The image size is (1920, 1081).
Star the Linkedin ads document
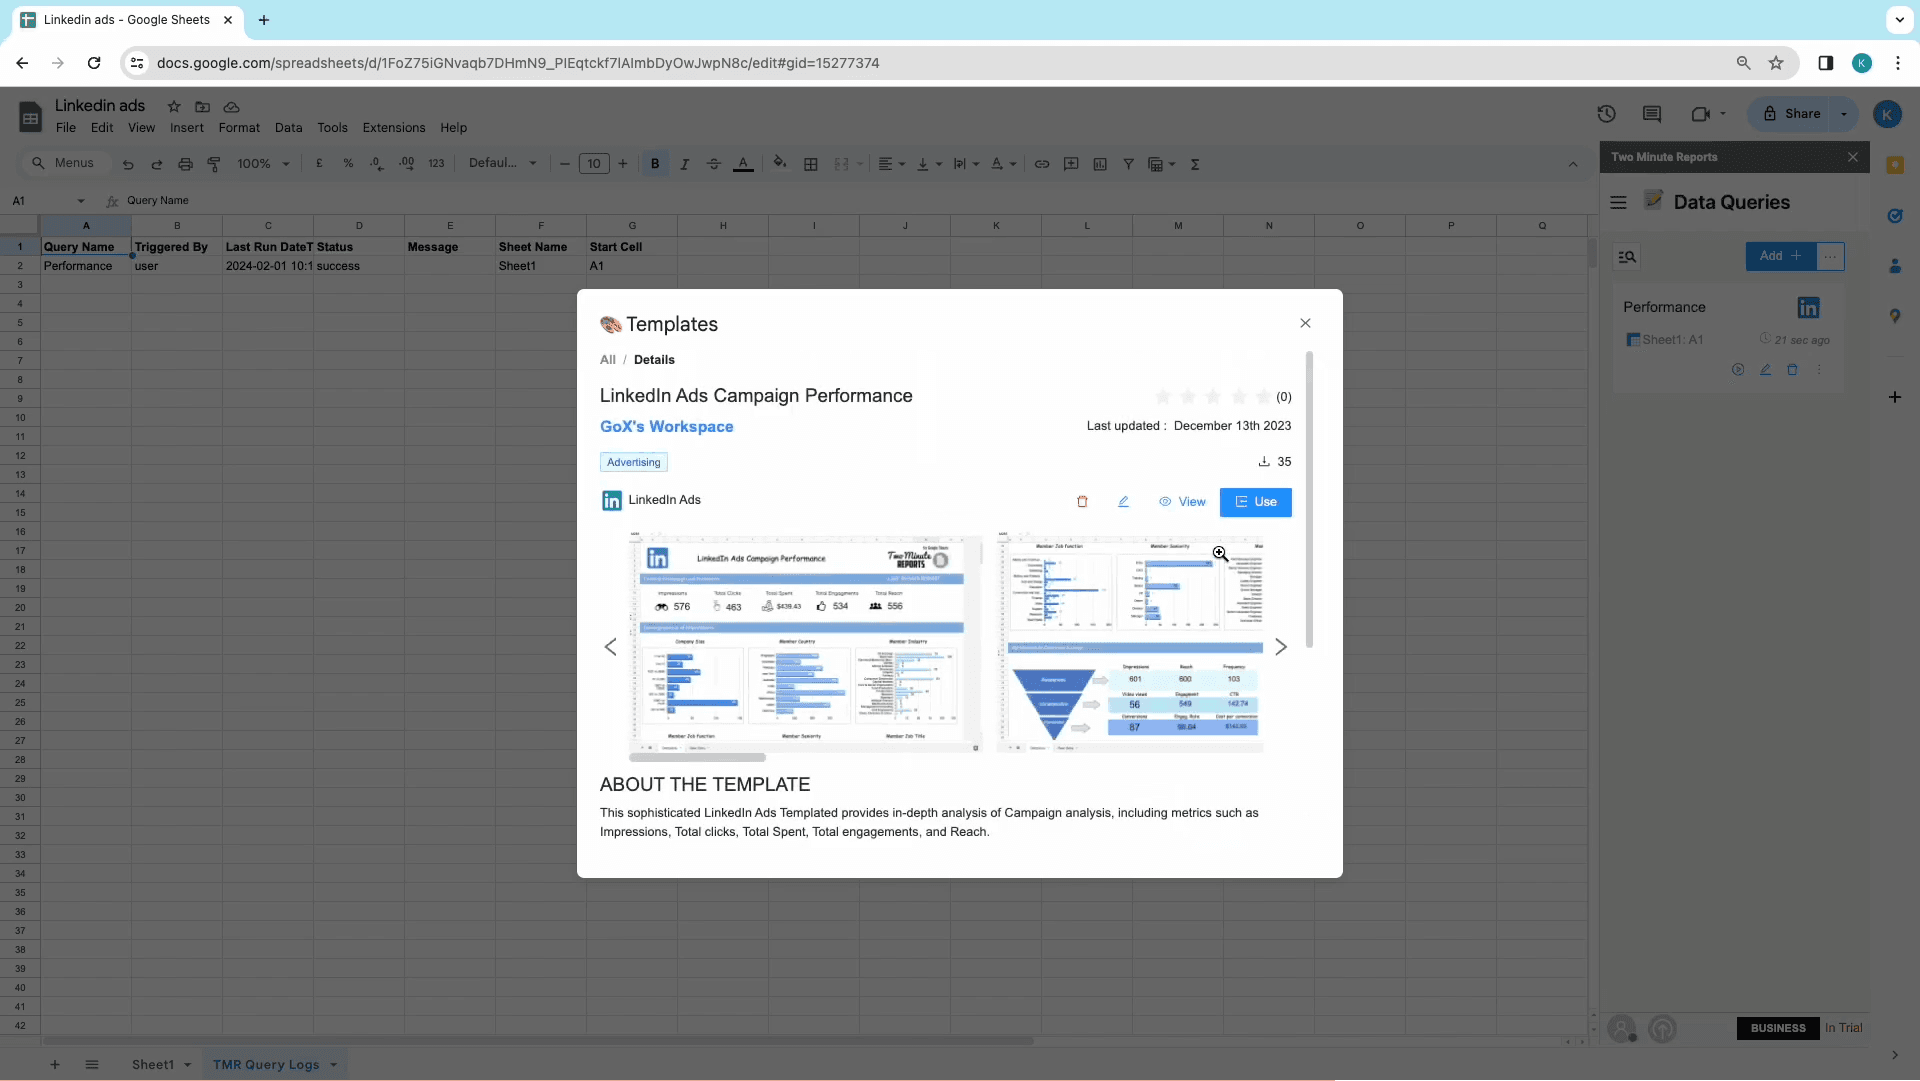(174, 106)
